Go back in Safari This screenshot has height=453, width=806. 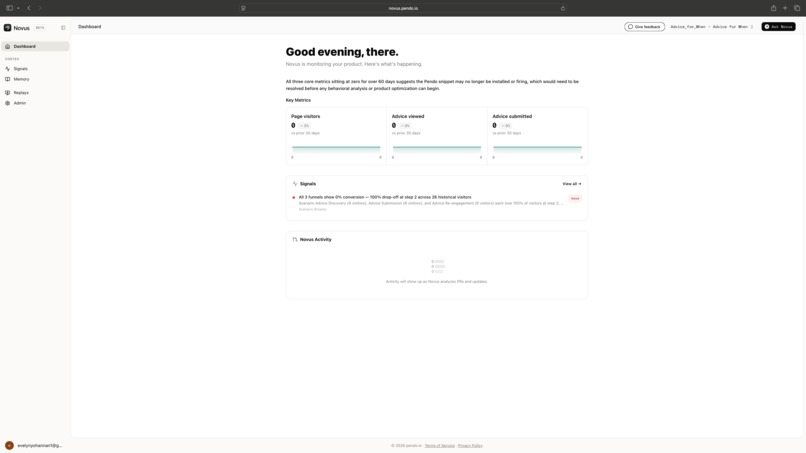29,8
